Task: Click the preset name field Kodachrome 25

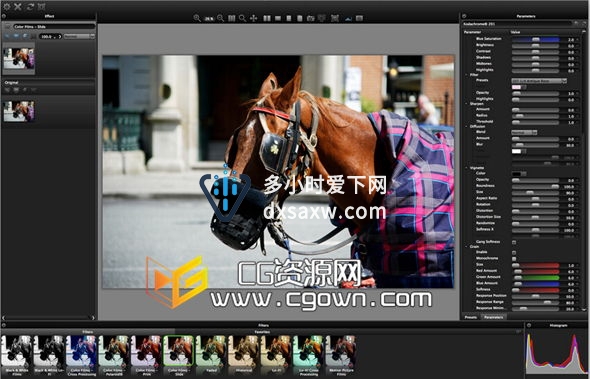Action: pyautogui.click(x=517, y=24)
